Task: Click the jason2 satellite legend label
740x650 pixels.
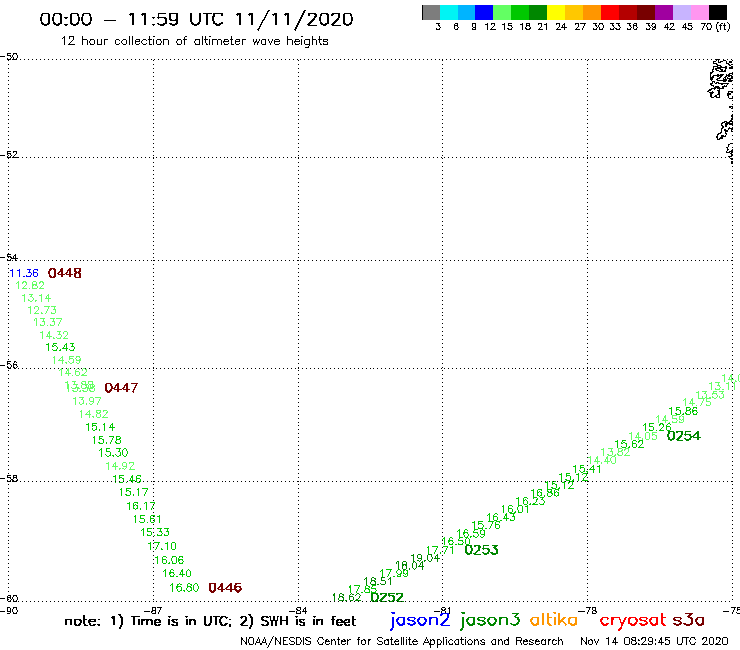Action: click(x=420, y=620)
